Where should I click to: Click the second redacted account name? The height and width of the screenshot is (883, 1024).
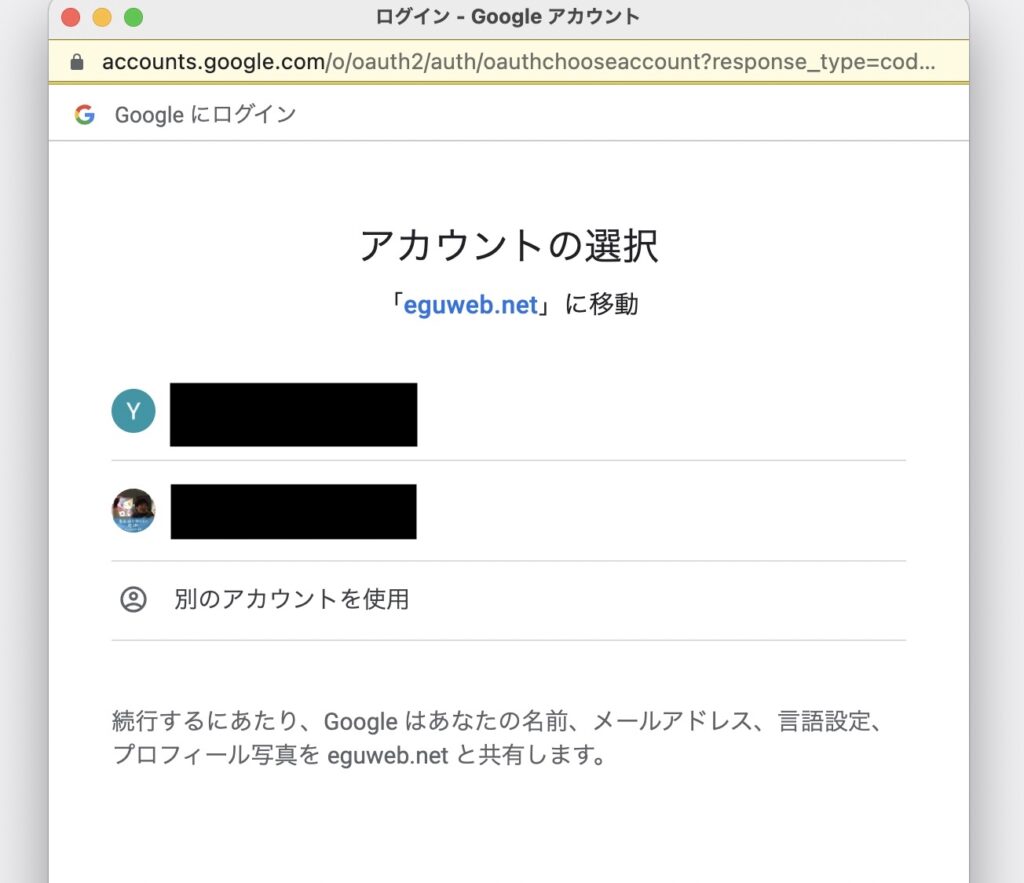[x=293, y=512]
